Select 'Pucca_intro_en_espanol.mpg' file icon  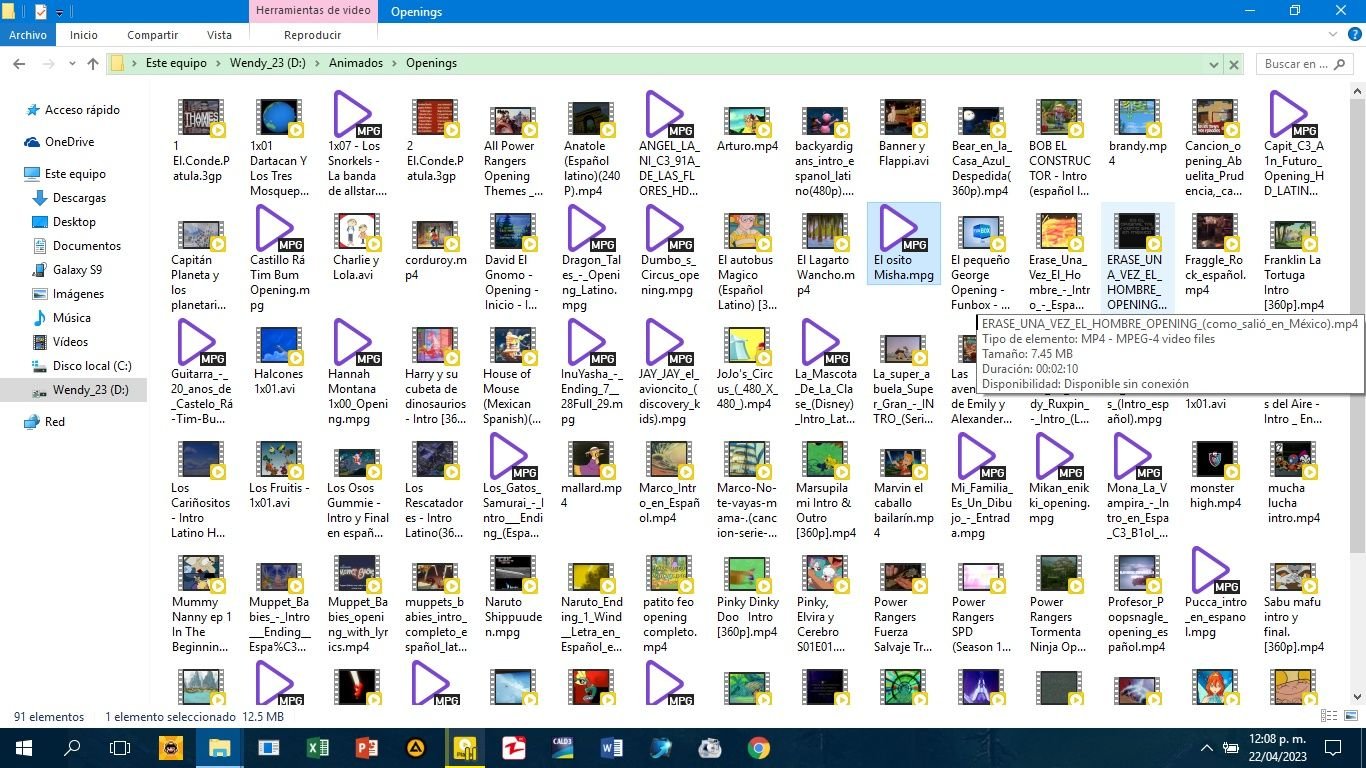(x=1215, y=571)
